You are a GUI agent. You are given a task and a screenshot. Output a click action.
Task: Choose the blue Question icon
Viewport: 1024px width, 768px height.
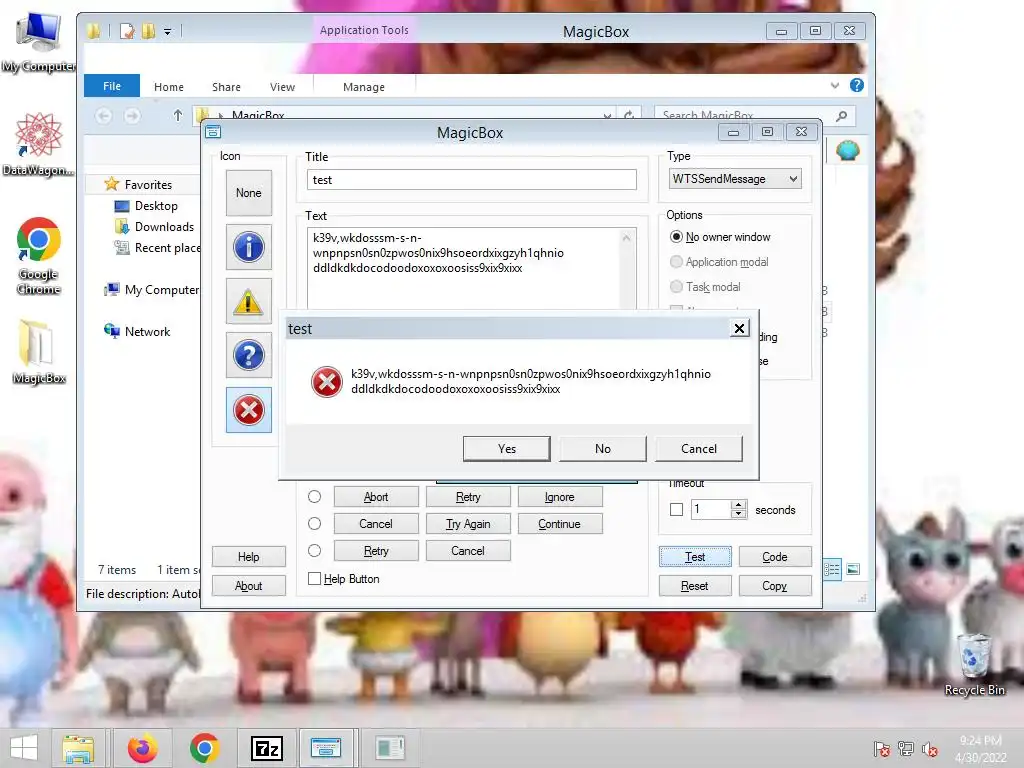point(249,355)
